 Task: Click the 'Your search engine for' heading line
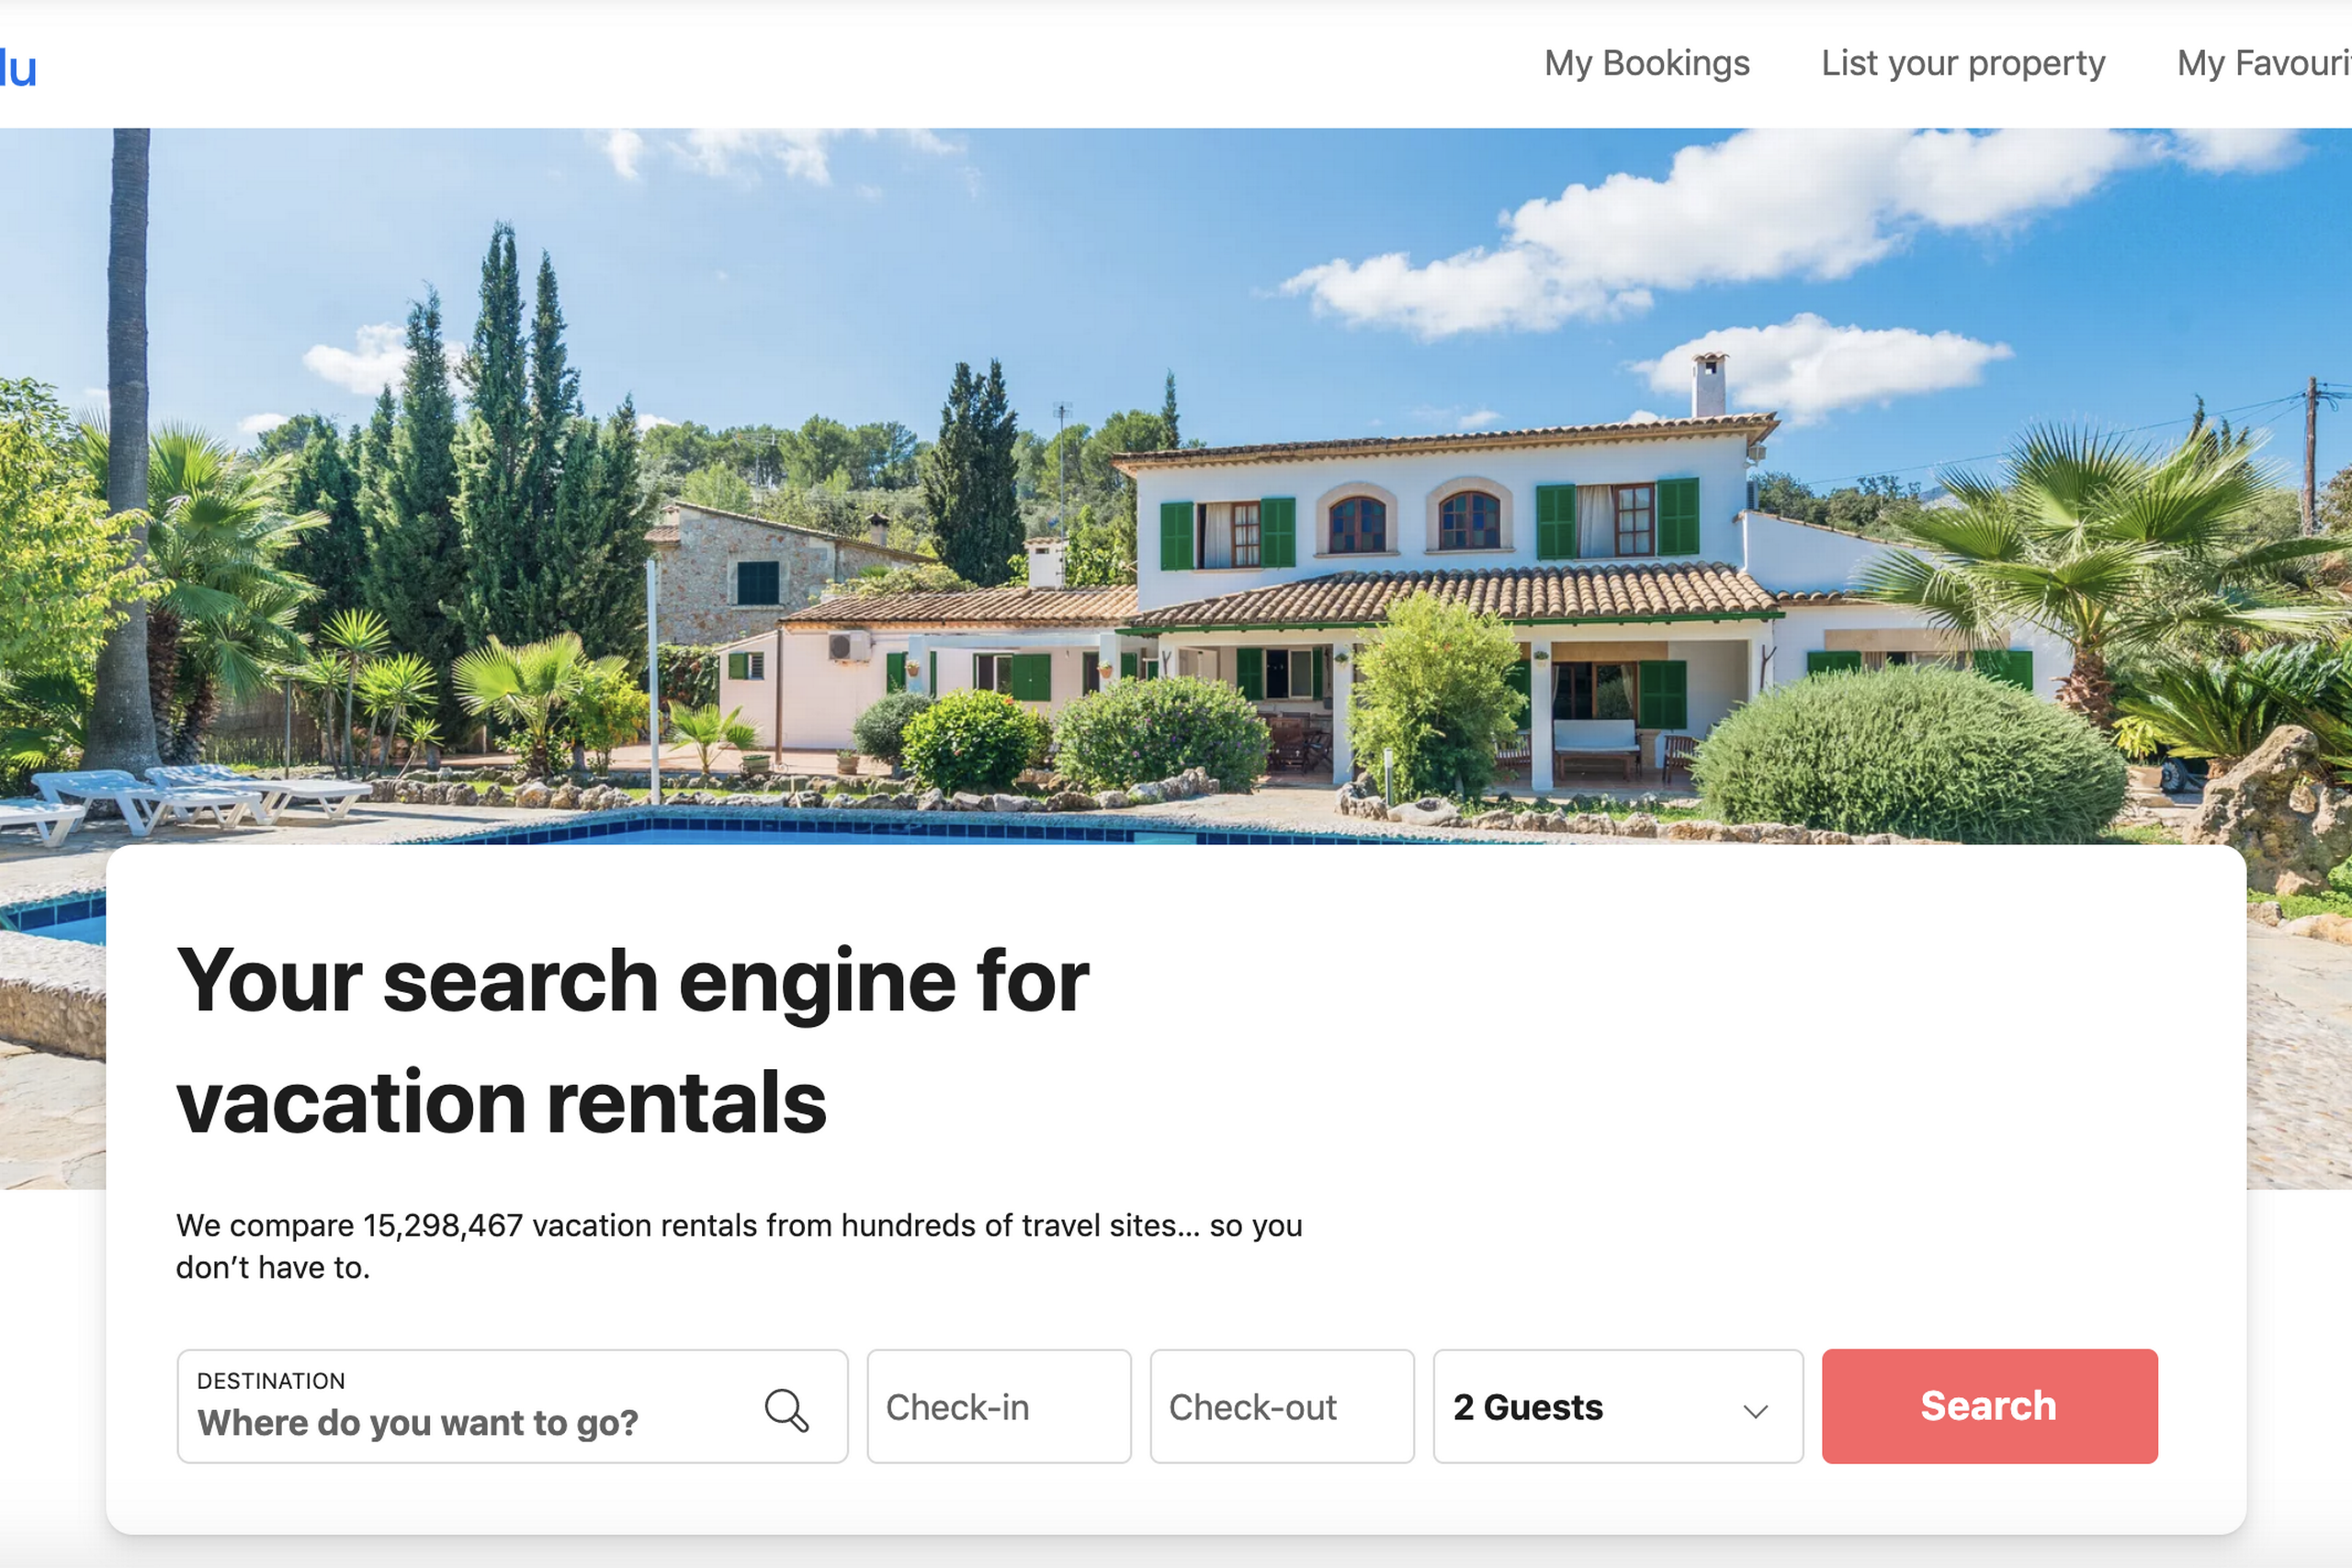coord(632,981)
